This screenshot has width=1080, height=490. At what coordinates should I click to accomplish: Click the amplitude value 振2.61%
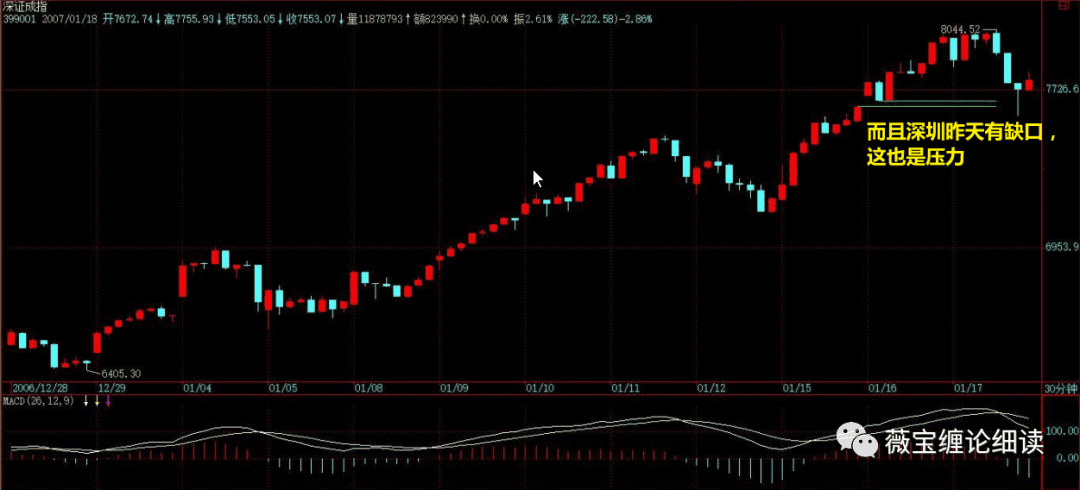pos(532,19)
